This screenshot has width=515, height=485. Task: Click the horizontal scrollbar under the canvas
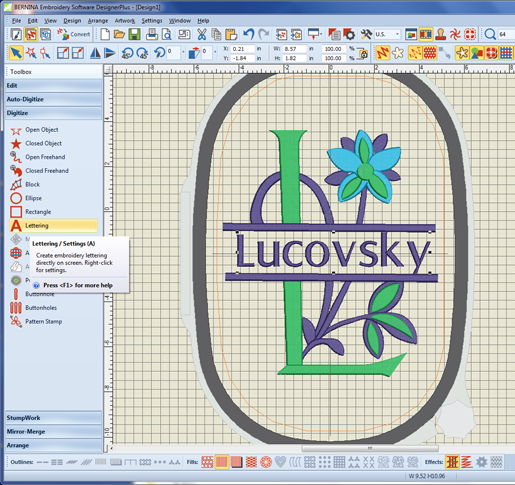[370, 448]
